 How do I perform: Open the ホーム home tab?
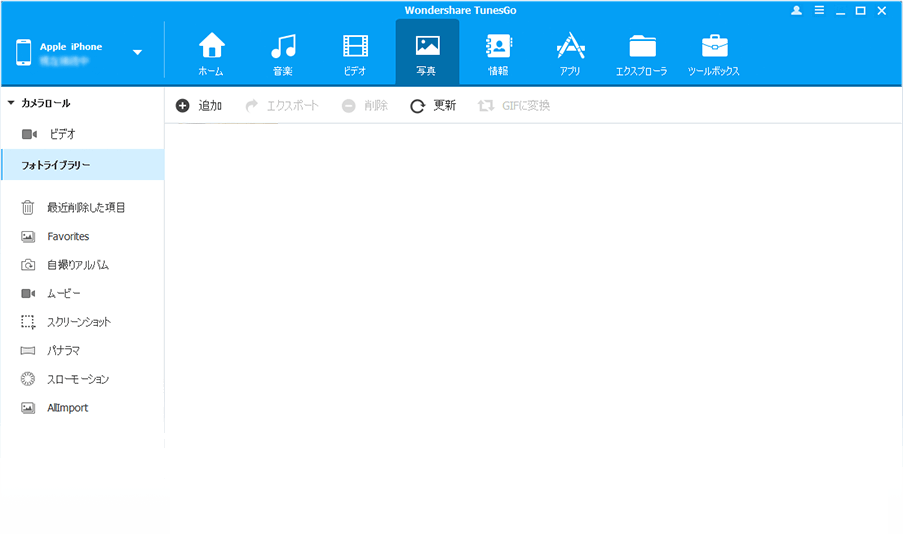[211, 54]
